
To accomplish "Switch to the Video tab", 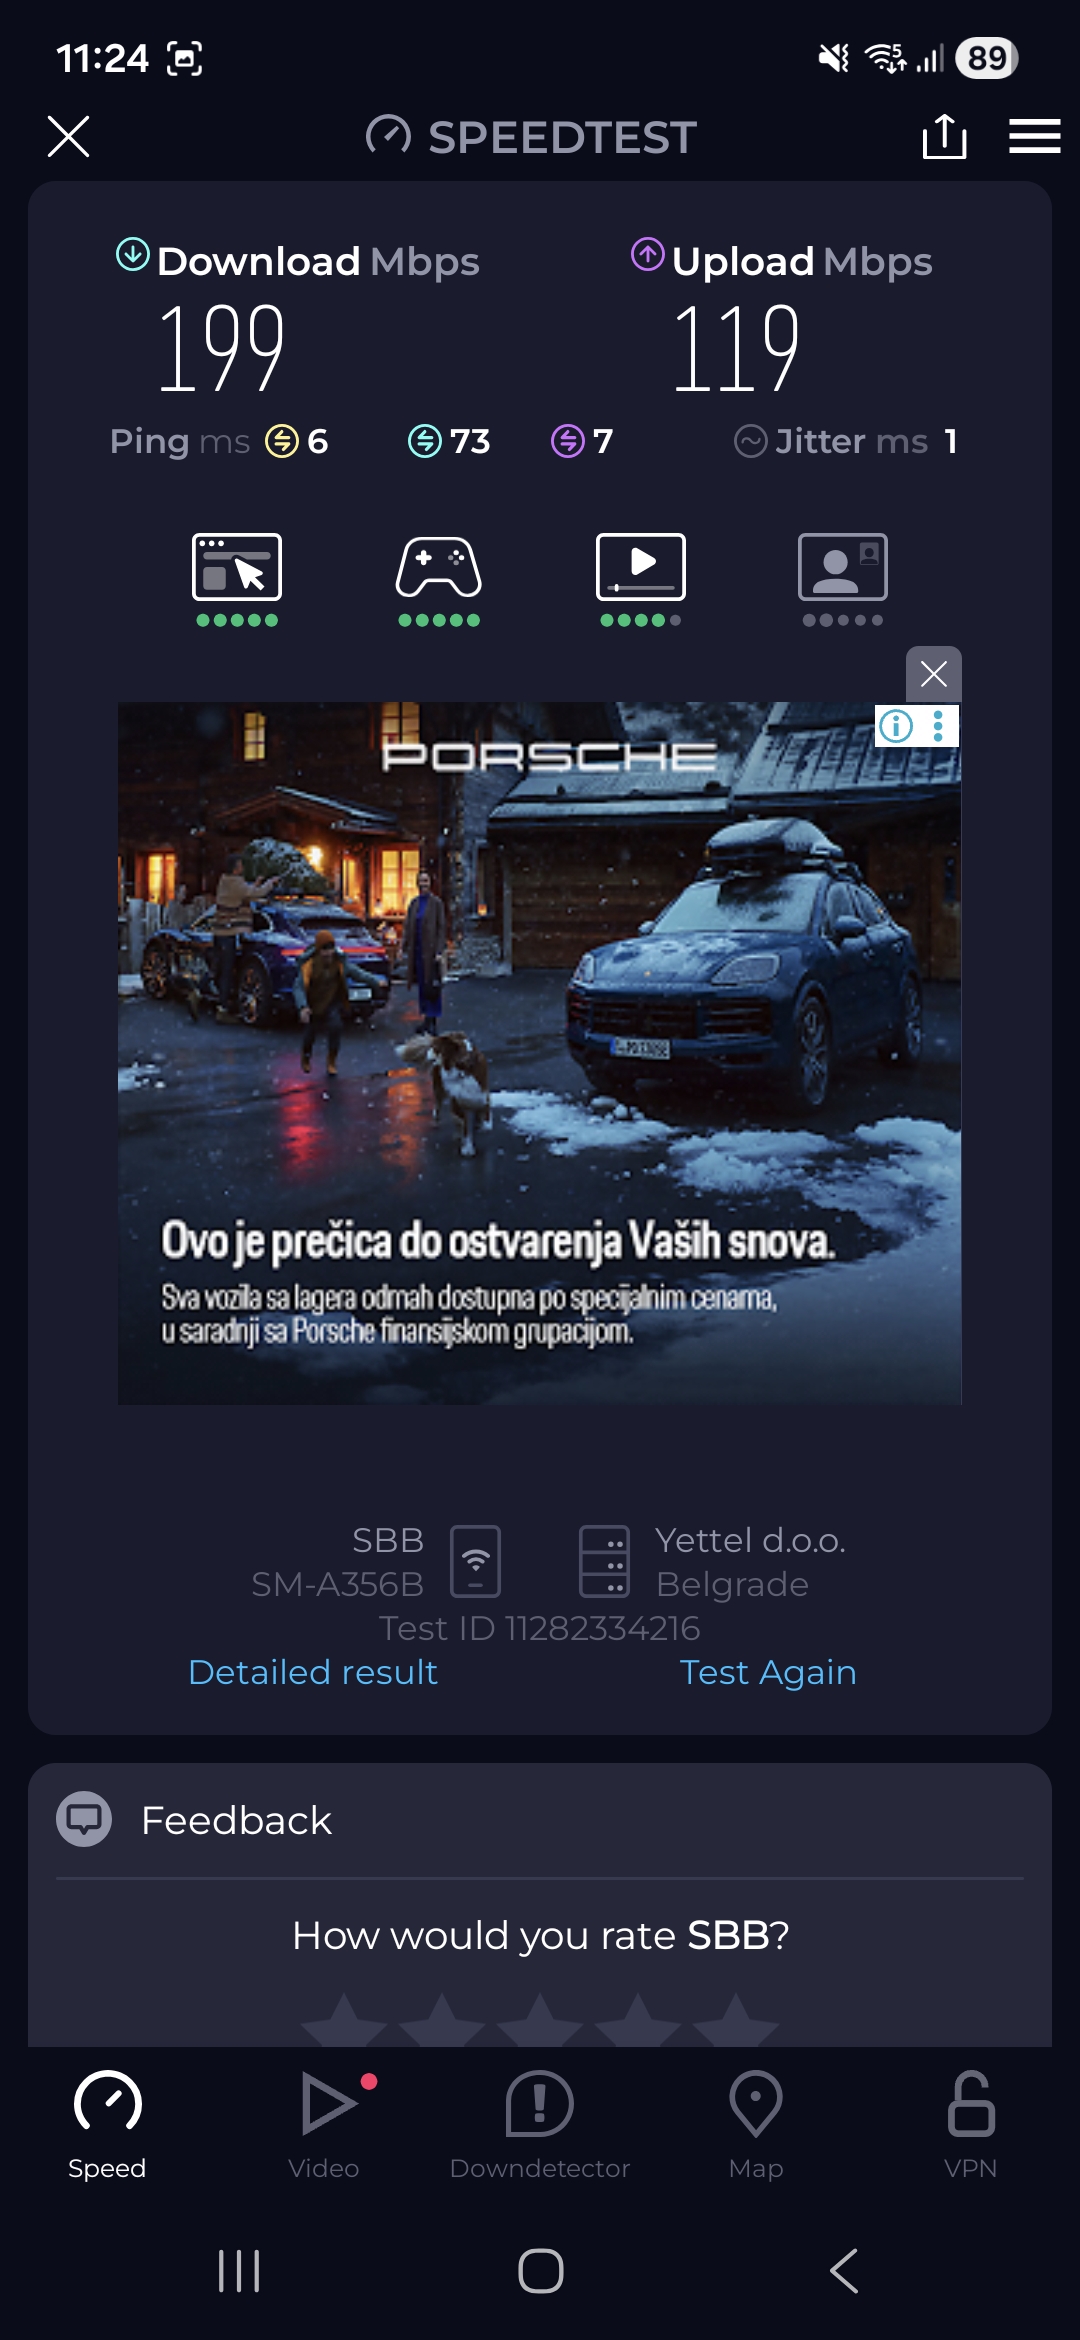I will (x=324, y=2125).
